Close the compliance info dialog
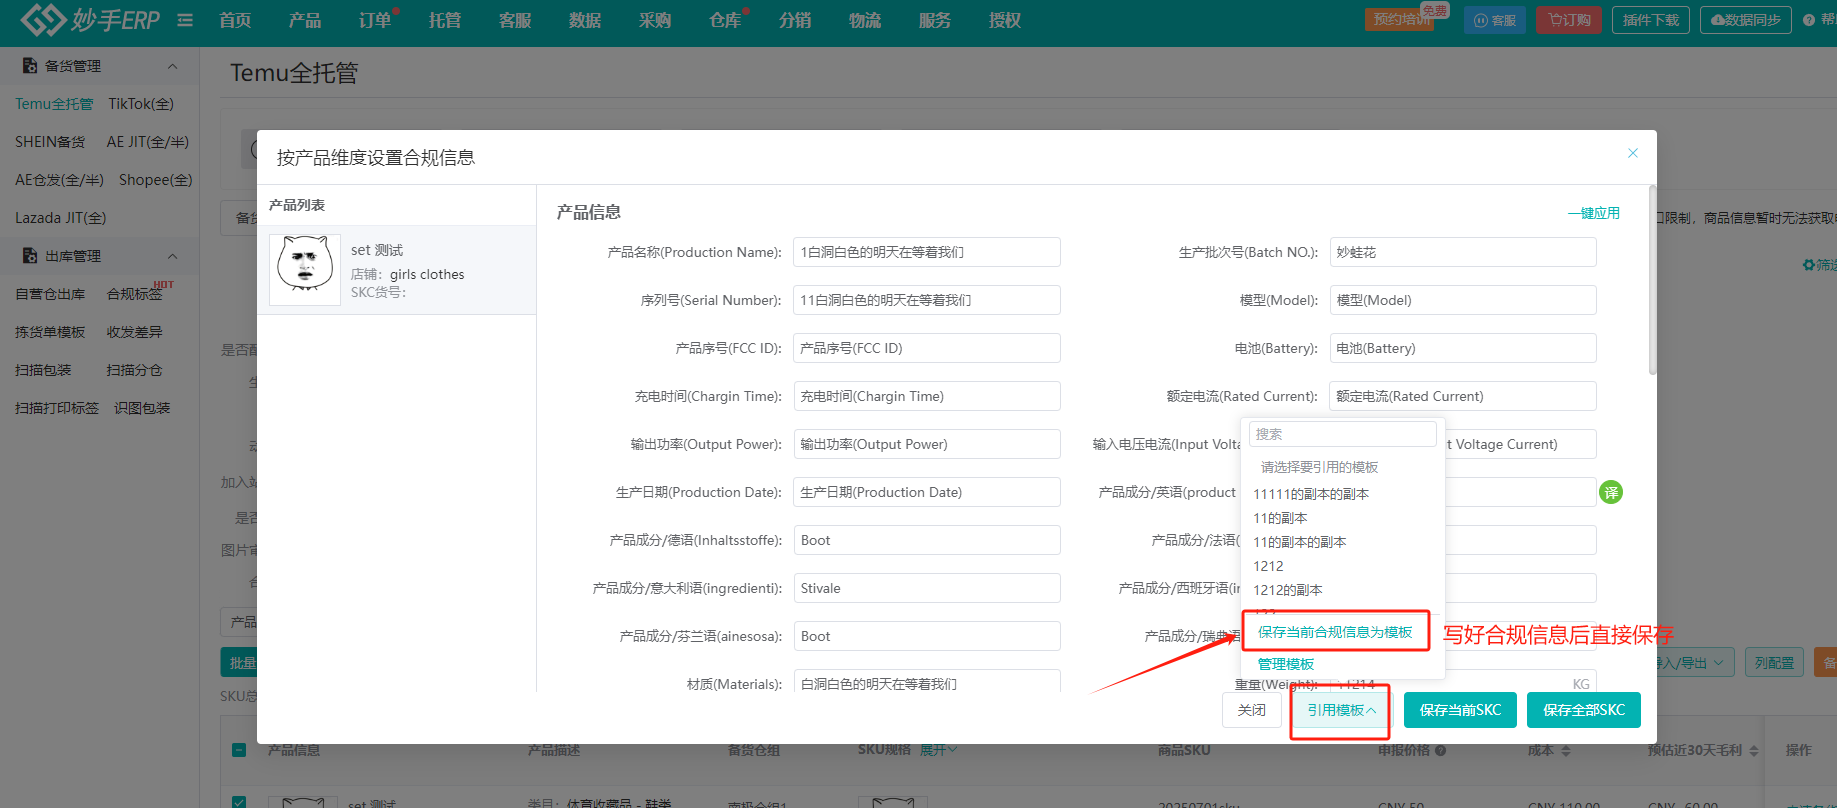The image size is (1837, 808). point(1633,153)
